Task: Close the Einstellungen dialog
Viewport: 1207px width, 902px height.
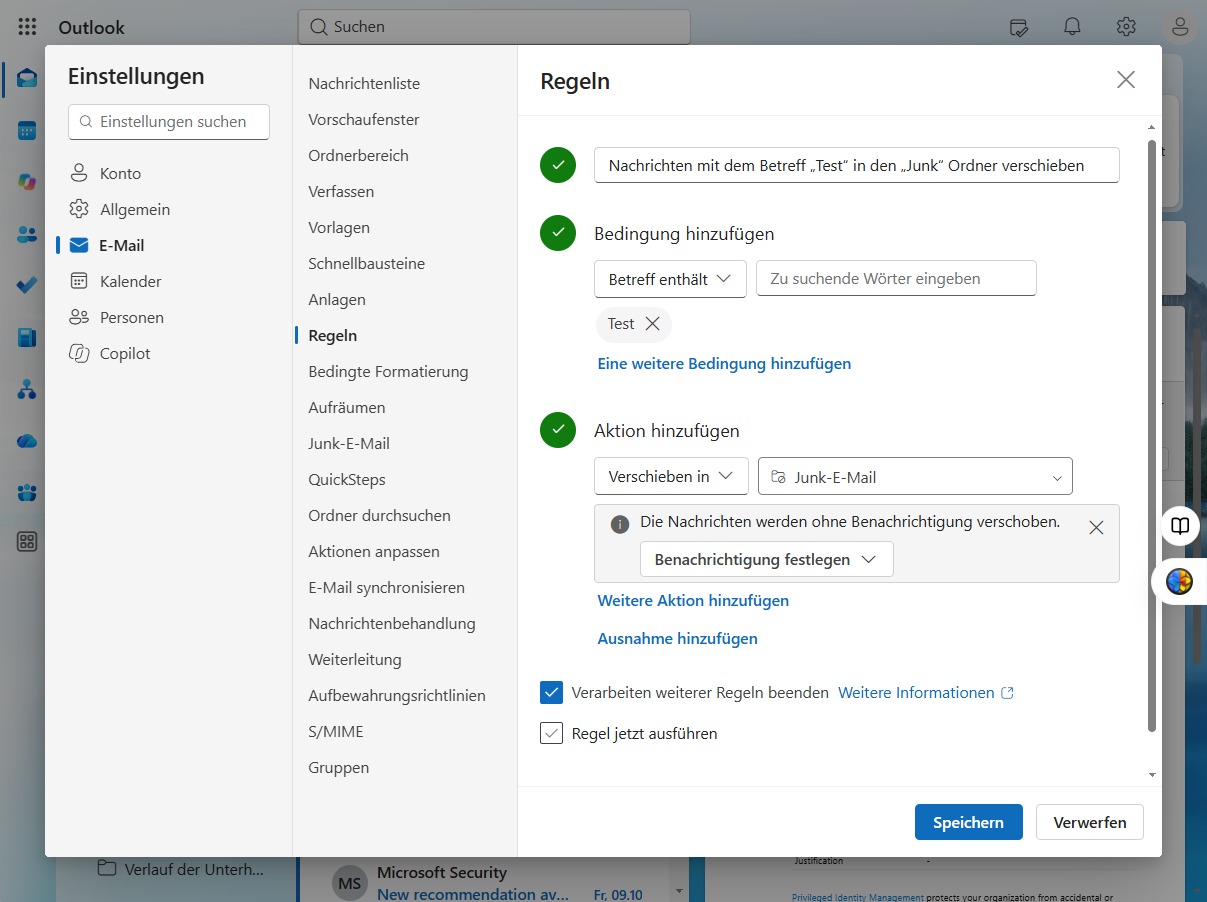Action: [x=1126, y=80]
